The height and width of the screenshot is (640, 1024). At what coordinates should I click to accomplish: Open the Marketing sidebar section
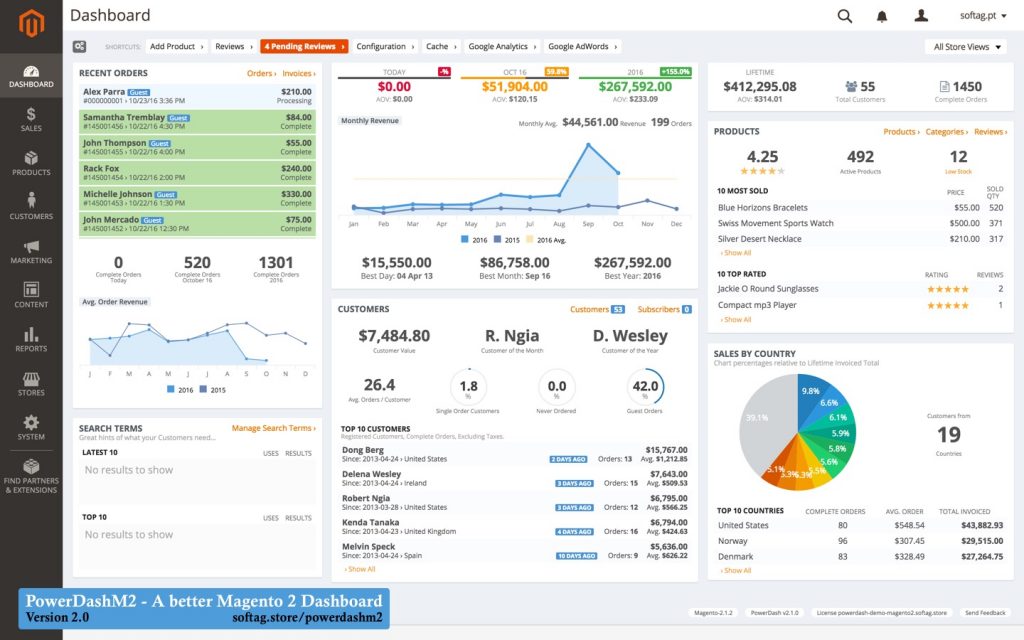pyautogui.click(x=31, y=251)
